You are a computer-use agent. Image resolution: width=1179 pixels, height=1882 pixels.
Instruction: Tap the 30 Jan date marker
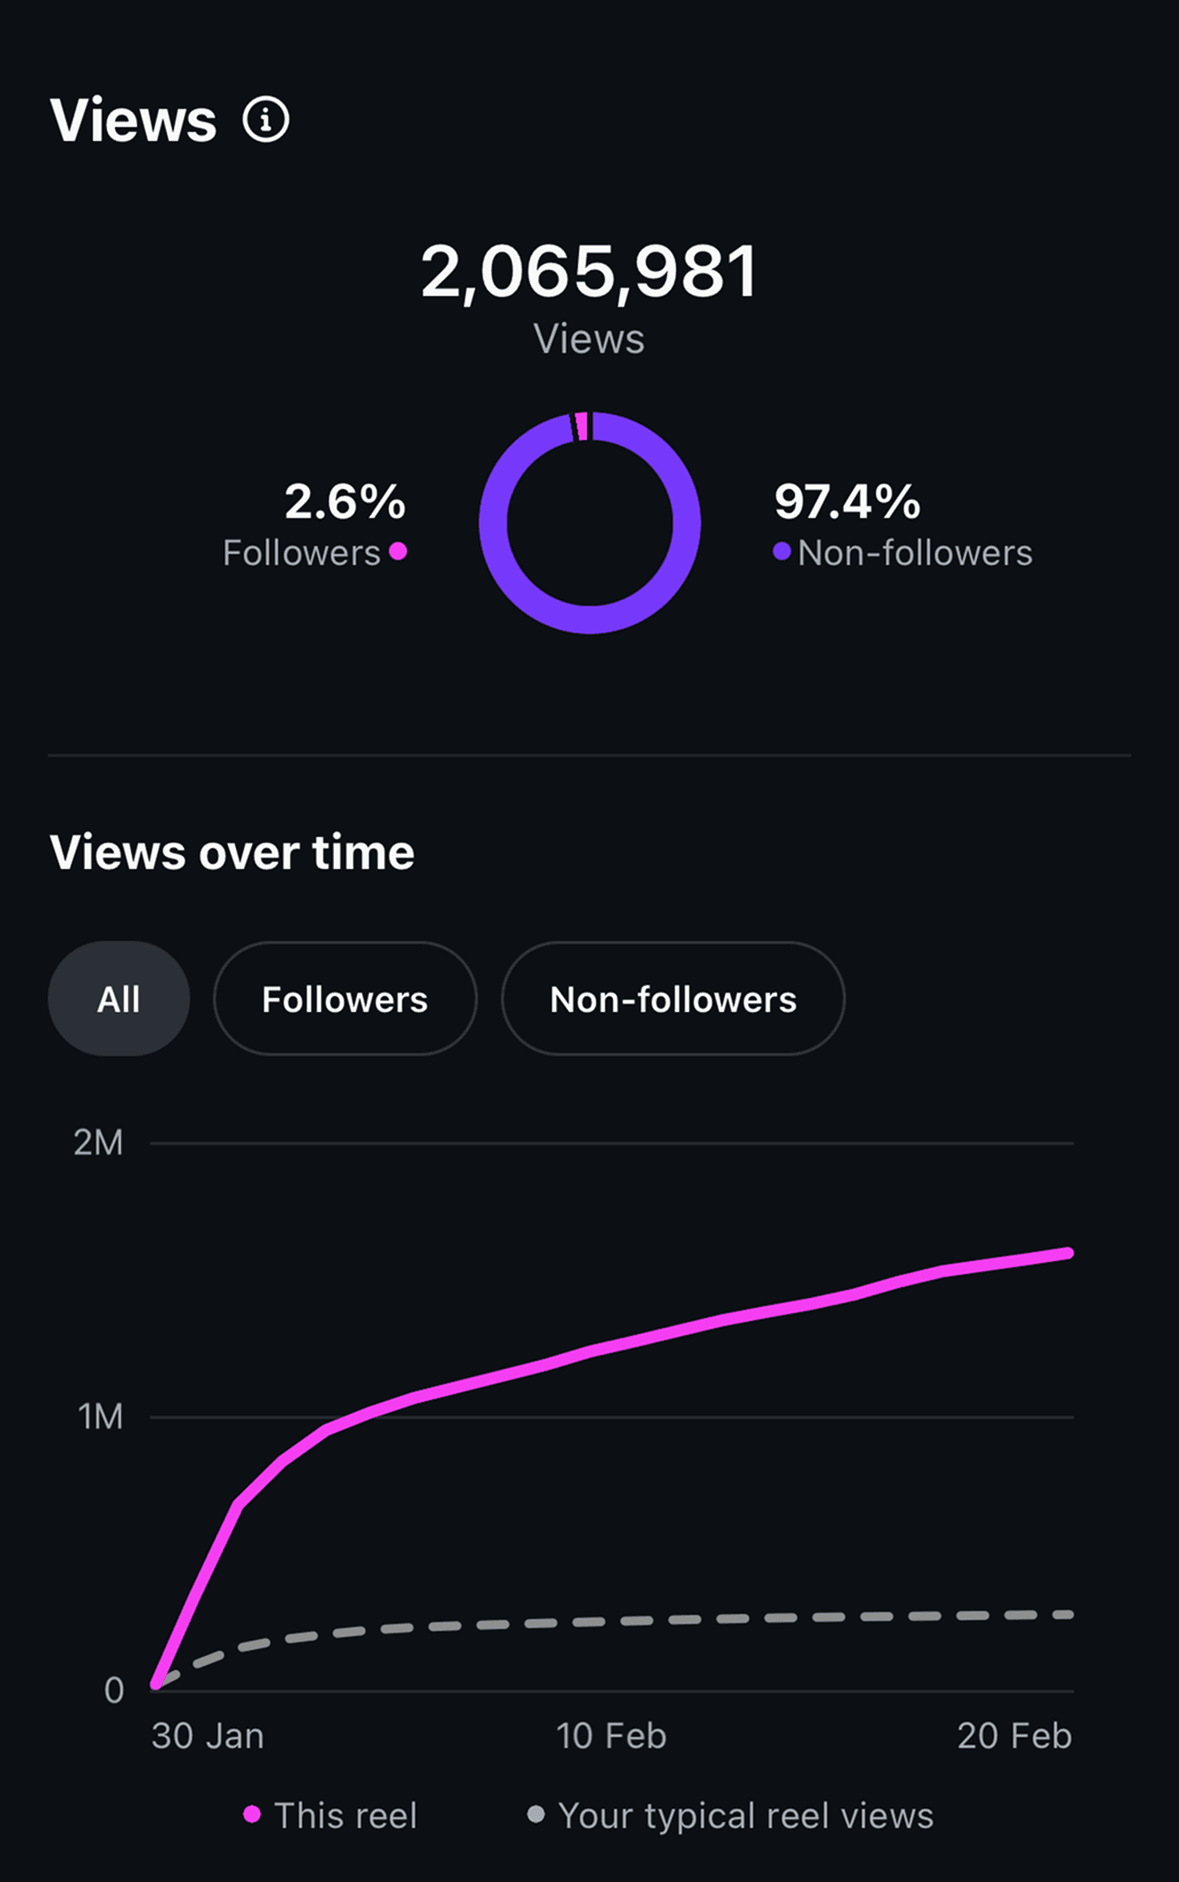click(x=208, y=1736)
